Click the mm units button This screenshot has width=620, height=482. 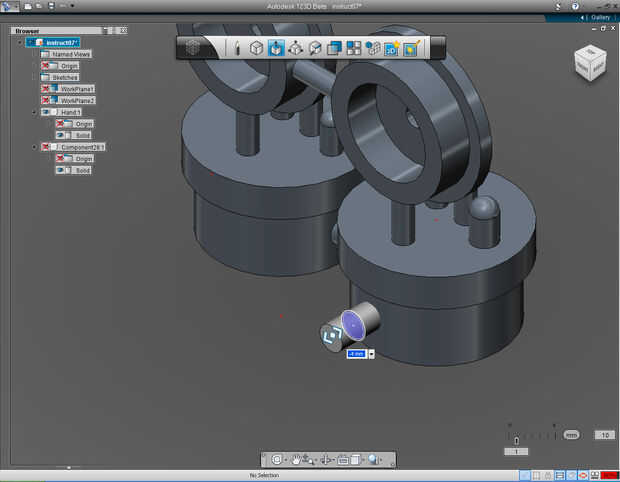pyautogui.click(x=571, y=435)
